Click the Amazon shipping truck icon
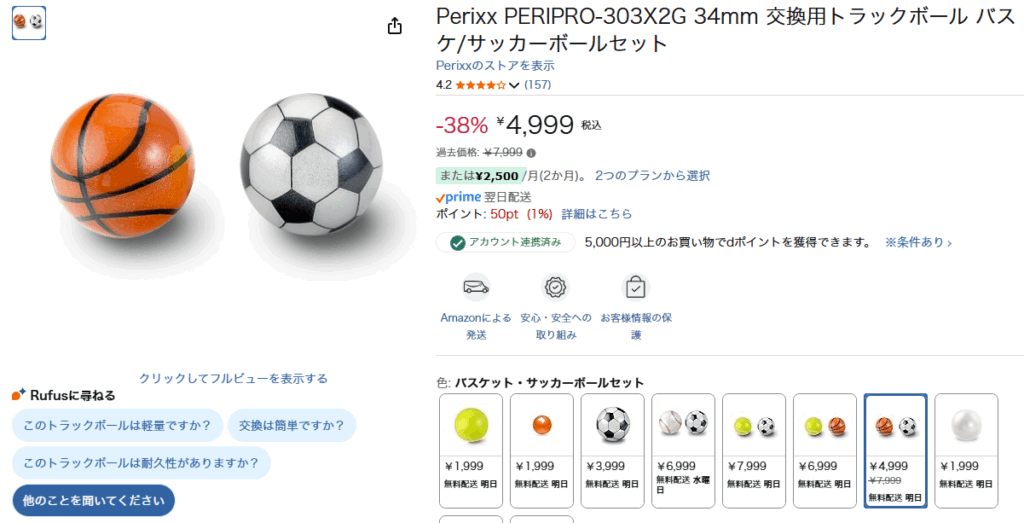Viewport: 1024px width, 523px height. click(476, 288)
